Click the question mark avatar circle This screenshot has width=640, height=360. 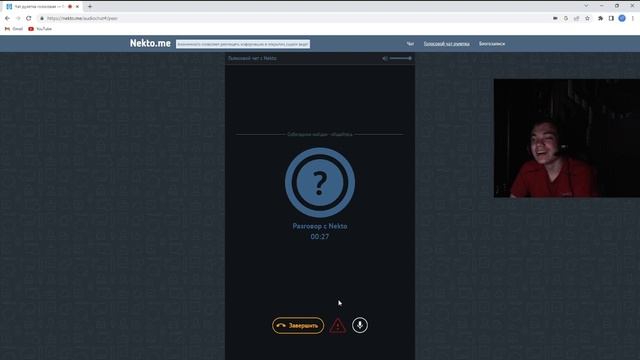click(x=320, y=182)
